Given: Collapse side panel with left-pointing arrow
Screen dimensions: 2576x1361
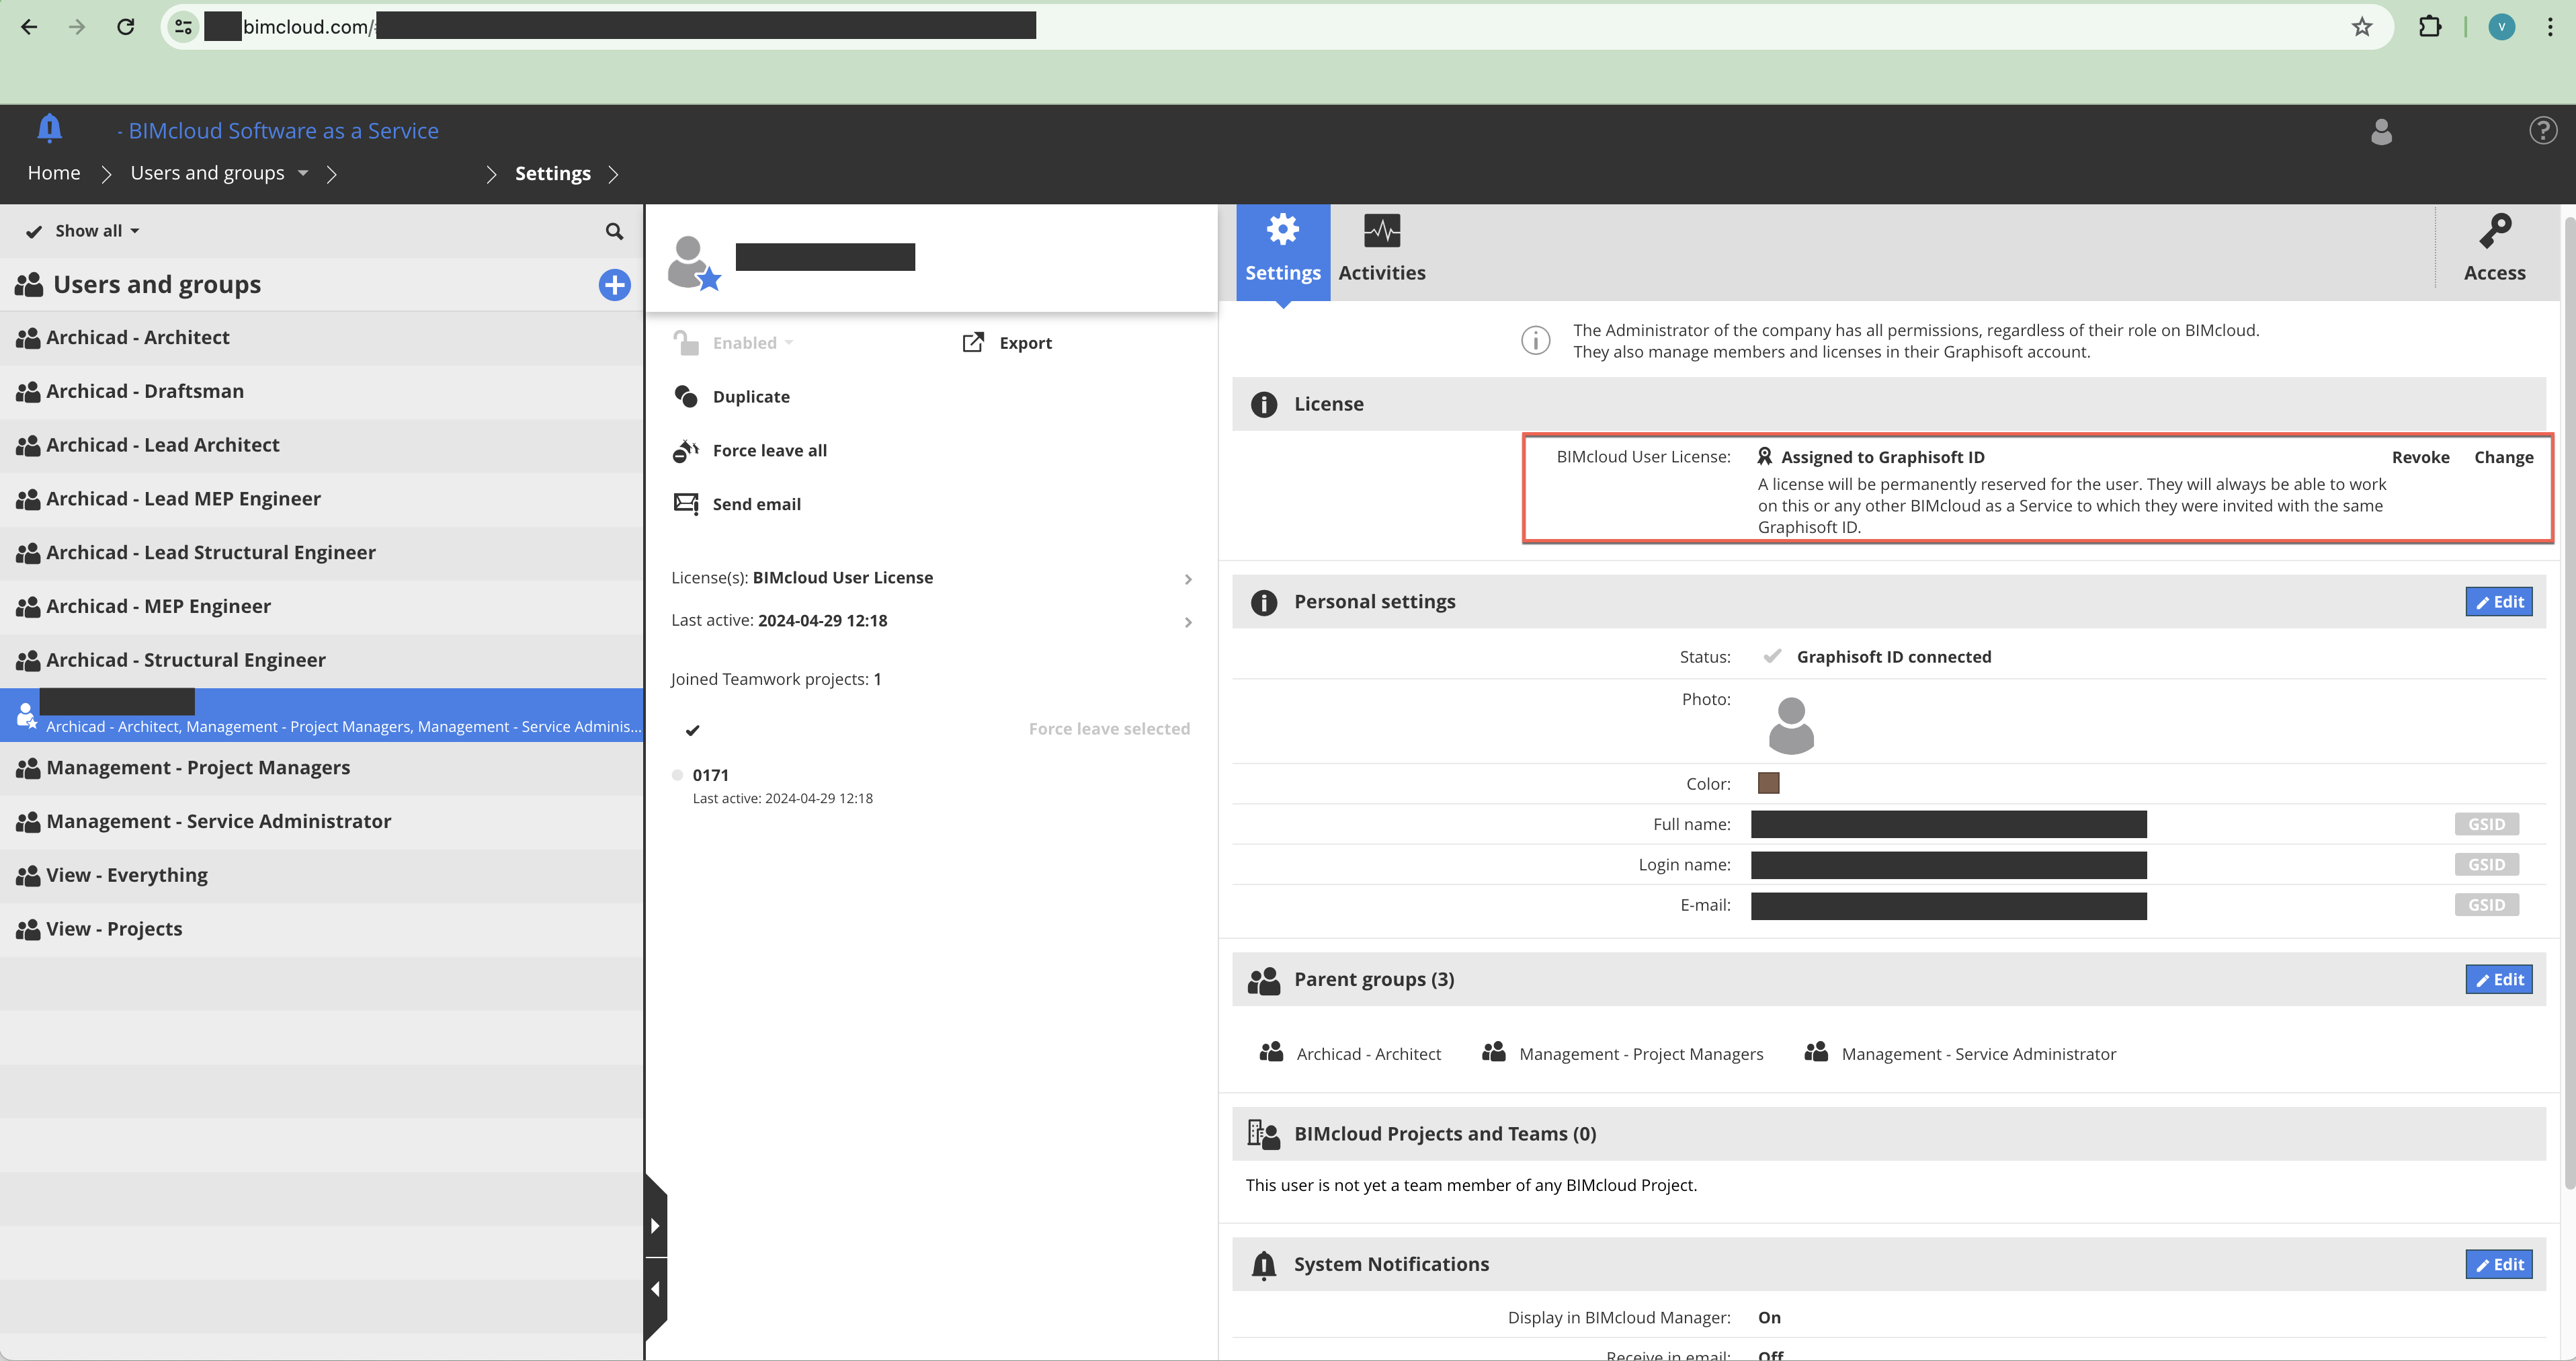Looking at the screenshot, I should point(655,1290).
